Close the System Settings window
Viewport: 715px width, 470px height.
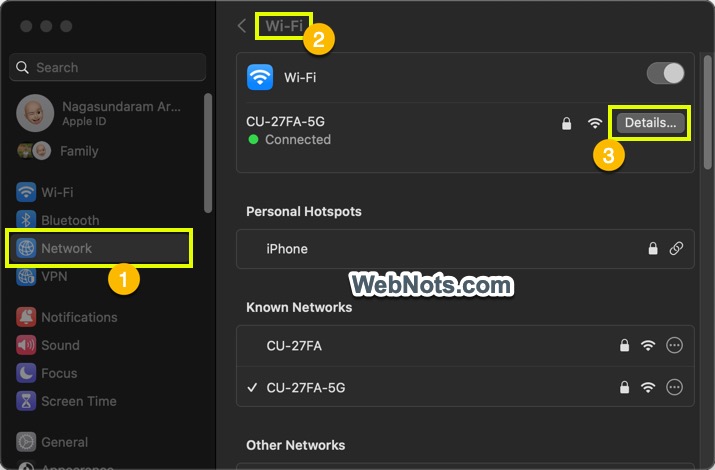(x=26, y=26)
